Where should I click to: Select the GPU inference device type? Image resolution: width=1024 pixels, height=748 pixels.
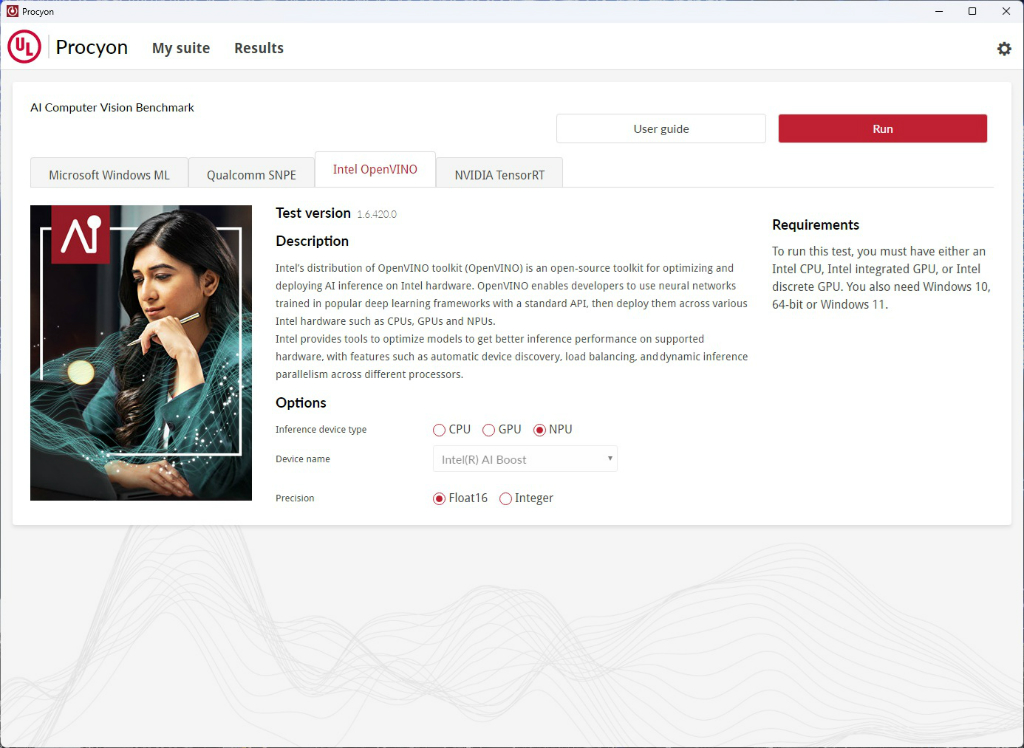pyautogui.click(x=488, y=430)
